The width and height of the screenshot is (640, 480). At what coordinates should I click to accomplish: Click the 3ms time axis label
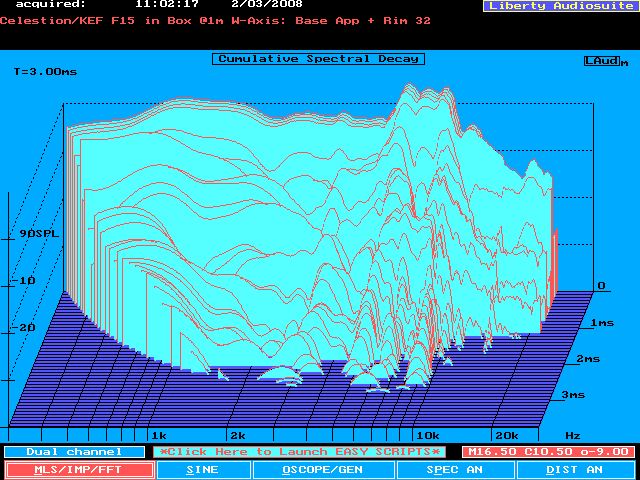pyautogui.click(x=573, y=395)
